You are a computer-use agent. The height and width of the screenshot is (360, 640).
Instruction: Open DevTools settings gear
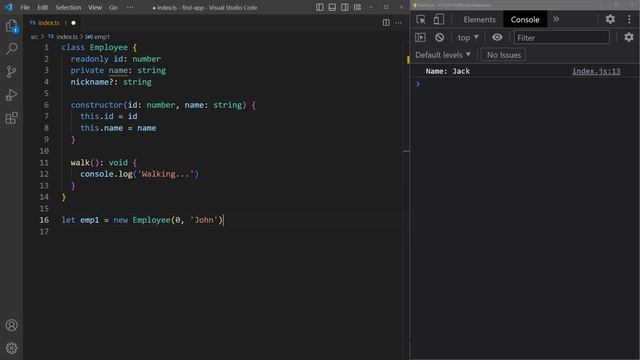(610, 19)
